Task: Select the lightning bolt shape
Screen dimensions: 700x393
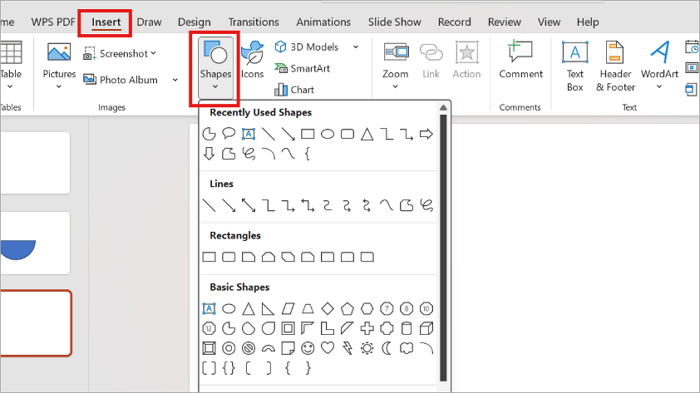Action: point(347,348)
